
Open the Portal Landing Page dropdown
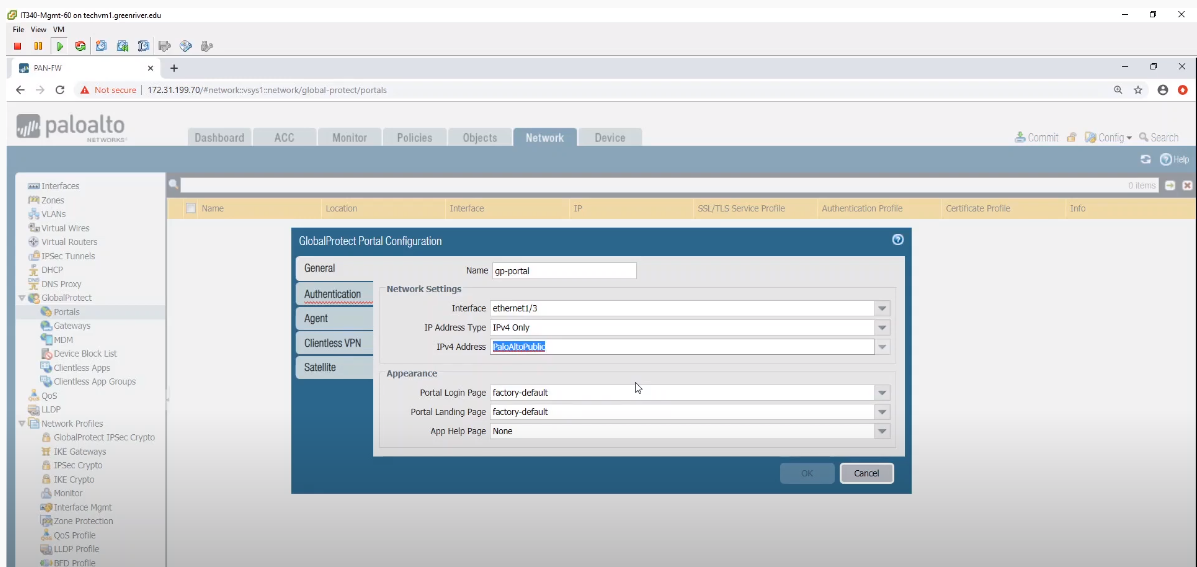tap(882, 412)
